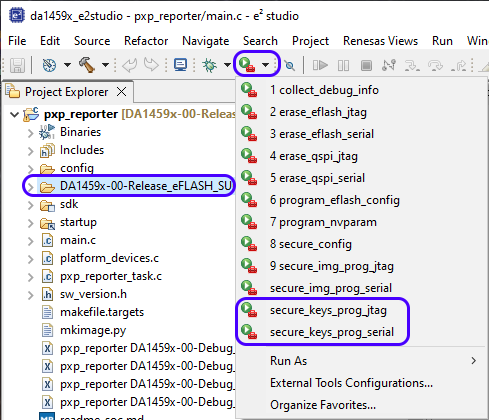The height and width of the screenshot is (420, 489).
Task: Run secure_keys_prog_serial tool
Action: (362, 332)
